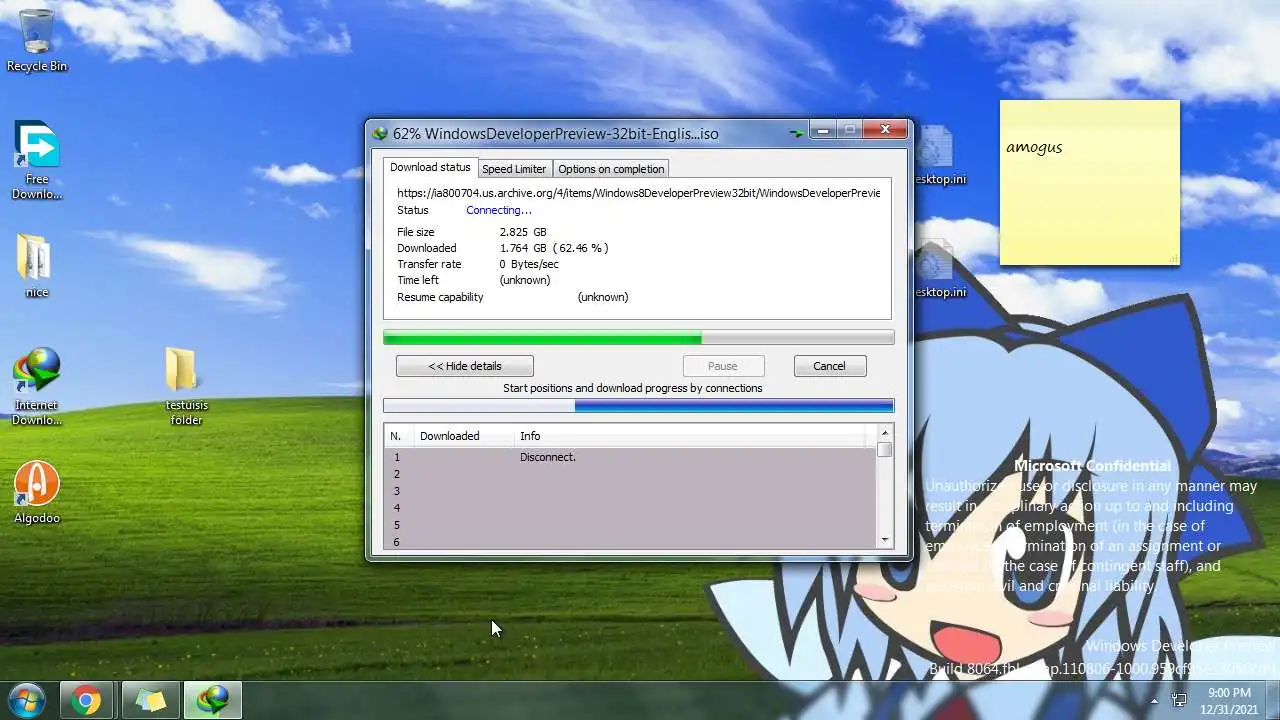Launch Google Chrome from the taskbar

[x=86, y=700]
